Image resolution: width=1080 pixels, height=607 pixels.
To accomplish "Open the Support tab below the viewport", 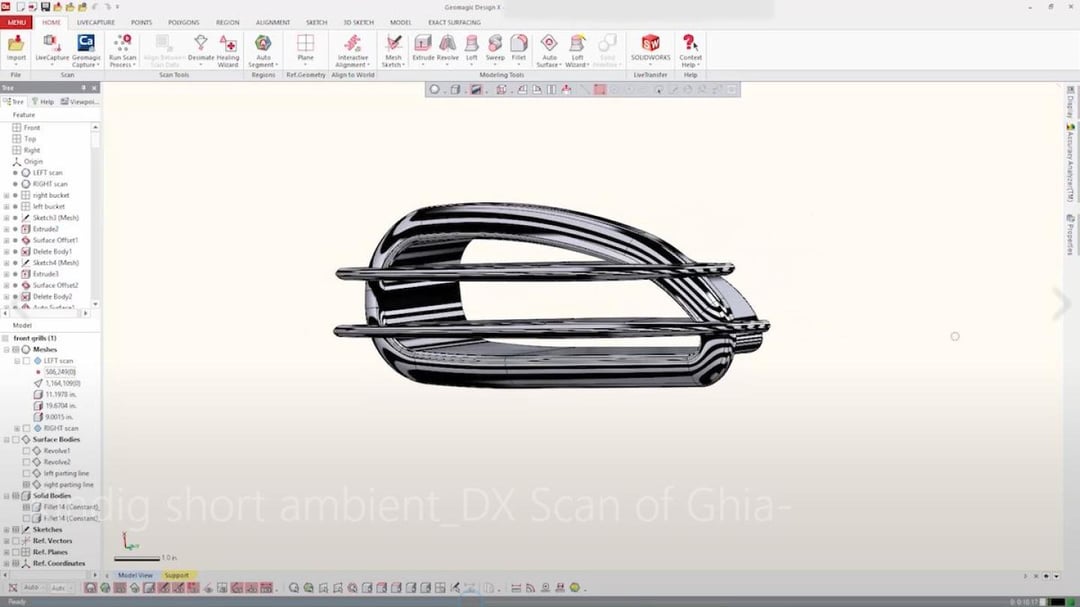I will coord(176,576).
